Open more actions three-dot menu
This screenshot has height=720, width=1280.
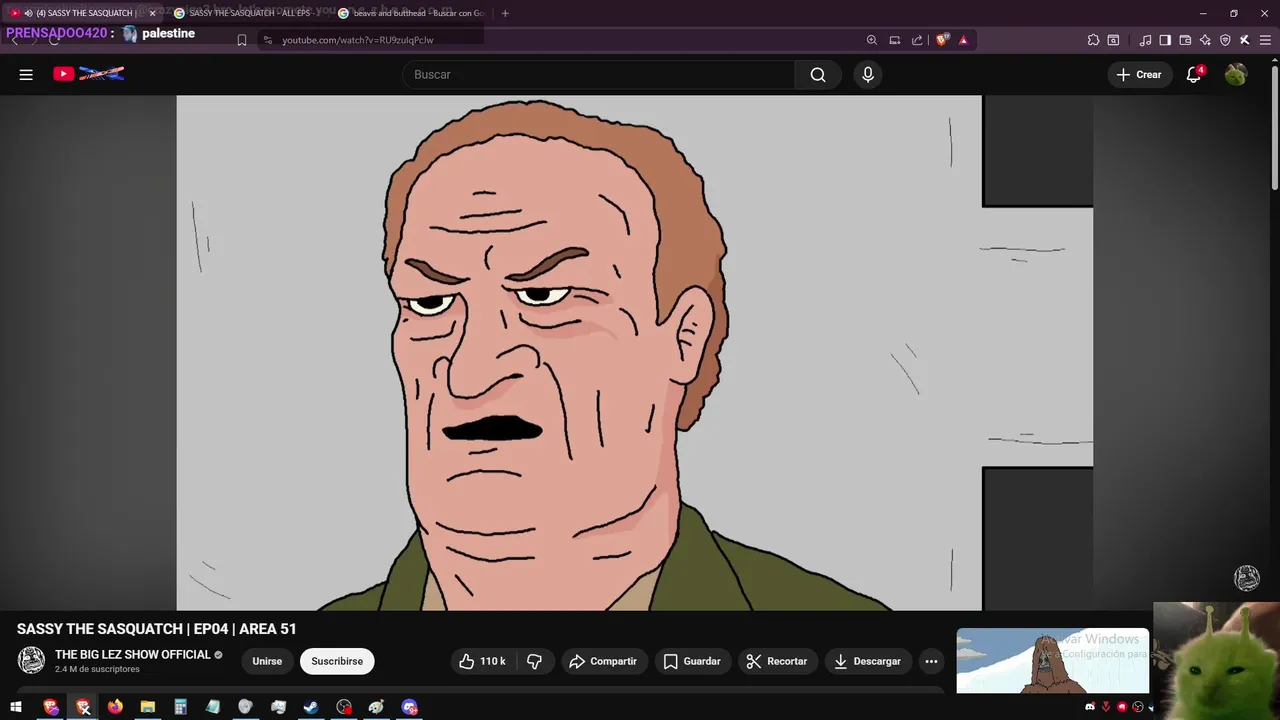point(931,661)
